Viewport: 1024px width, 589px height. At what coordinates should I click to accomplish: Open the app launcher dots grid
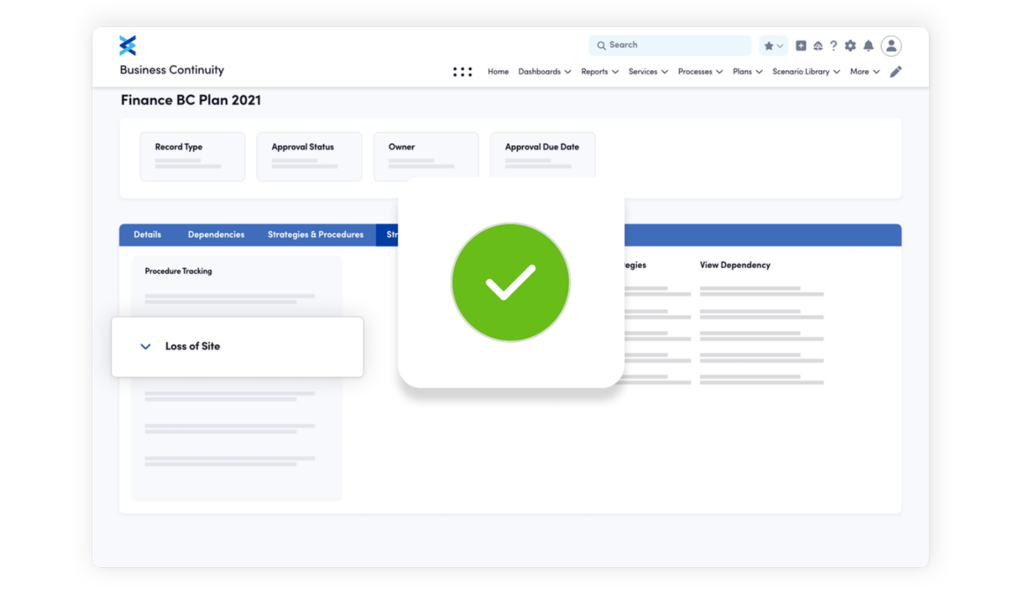(x=462, y=72)
